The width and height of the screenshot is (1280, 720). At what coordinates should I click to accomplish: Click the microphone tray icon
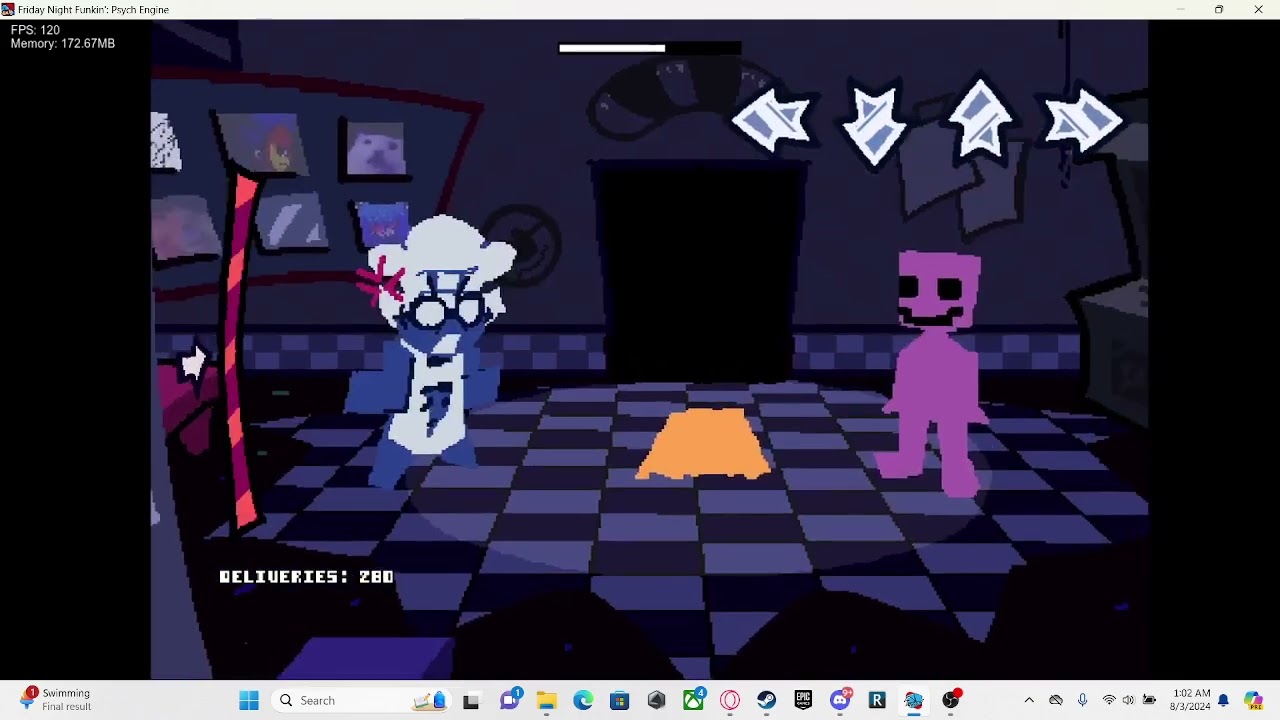[1082, 700]
